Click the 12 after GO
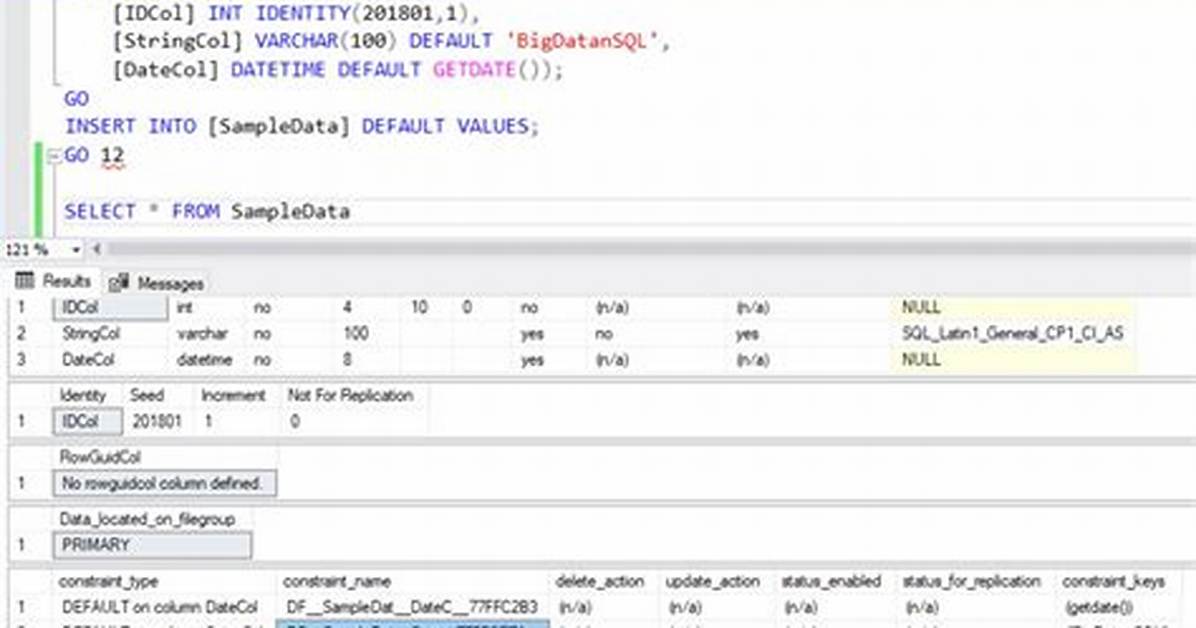The width and height of the screenshot is (1196, 628). click(112, 155)
